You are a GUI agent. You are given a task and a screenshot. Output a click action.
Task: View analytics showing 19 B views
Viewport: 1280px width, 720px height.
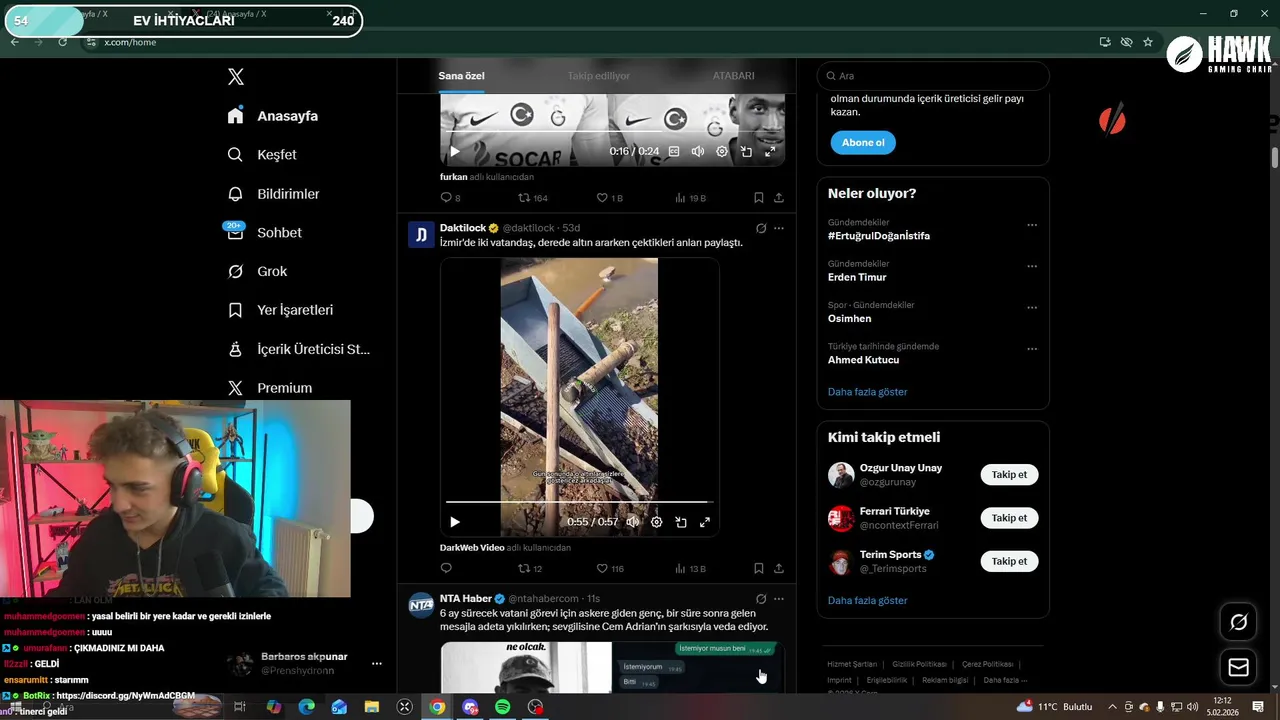(690, 198)
